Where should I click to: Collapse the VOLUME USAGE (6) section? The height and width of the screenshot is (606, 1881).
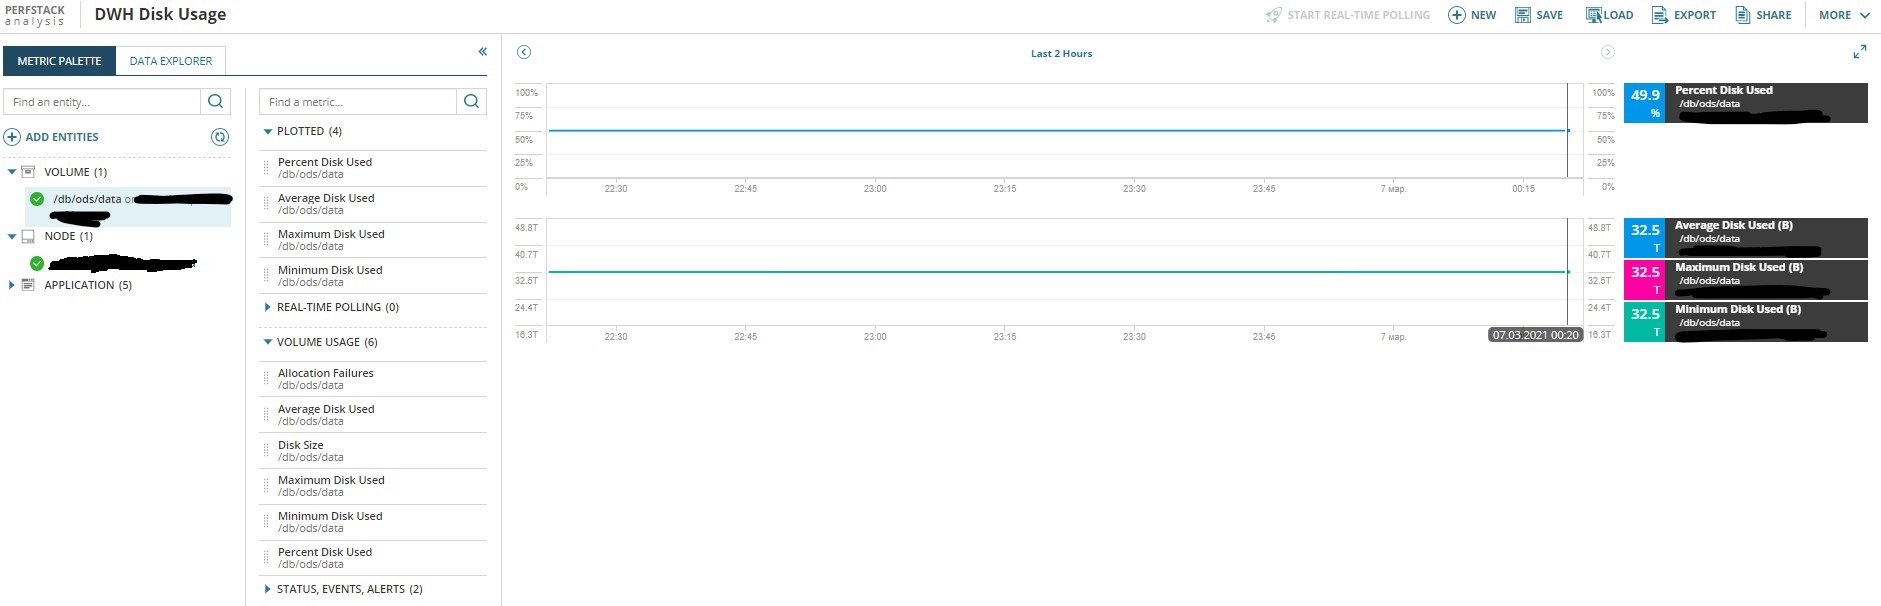click(268, 342)
